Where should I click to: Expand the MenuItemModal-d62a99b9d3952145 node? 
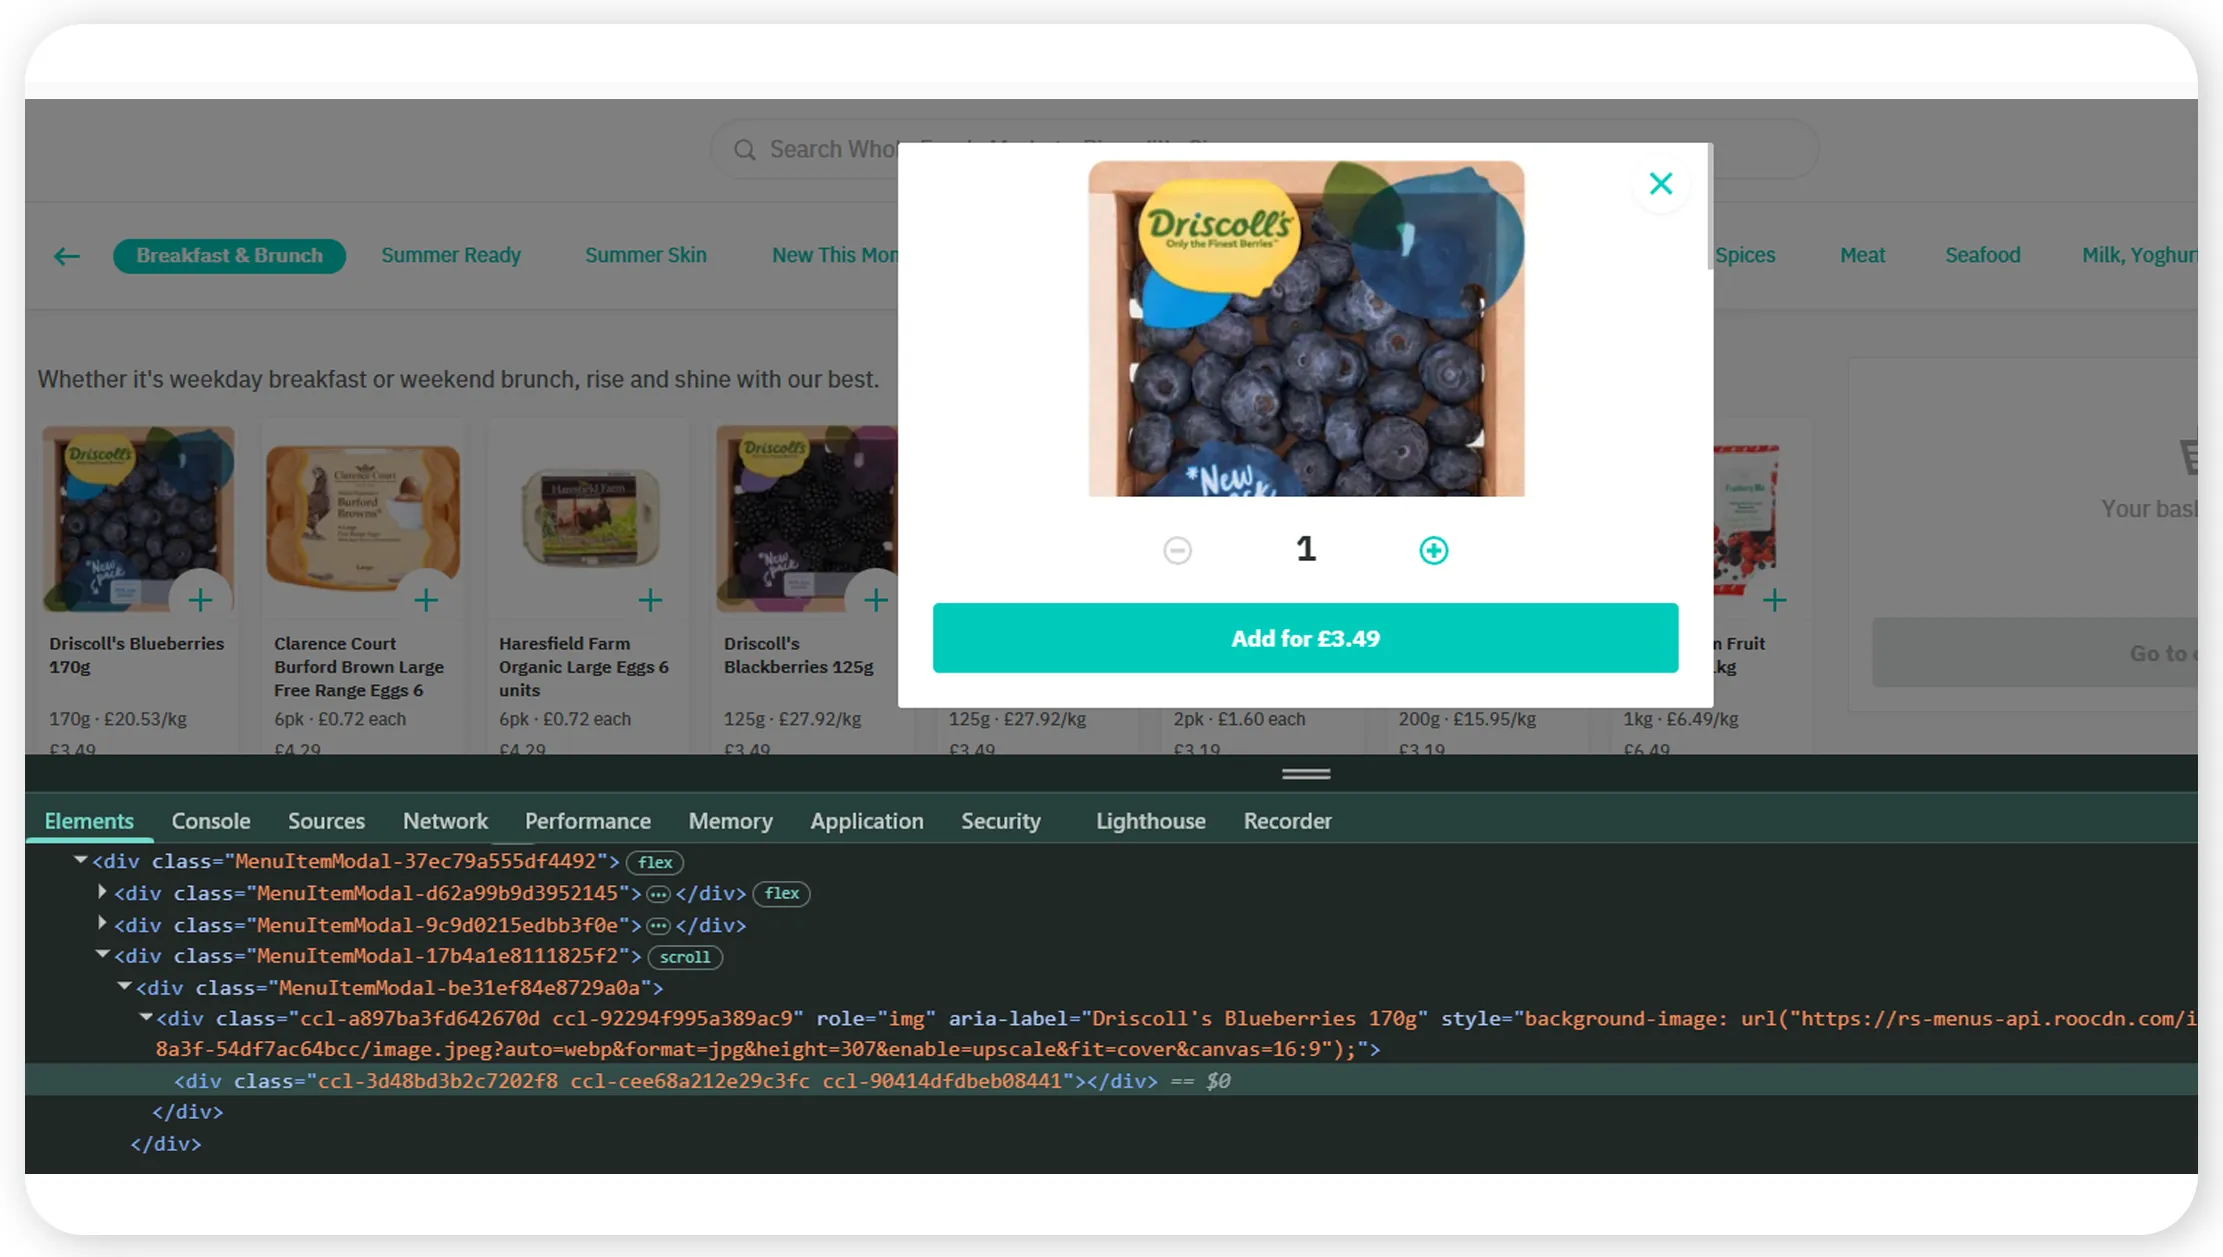click(102, 891)
